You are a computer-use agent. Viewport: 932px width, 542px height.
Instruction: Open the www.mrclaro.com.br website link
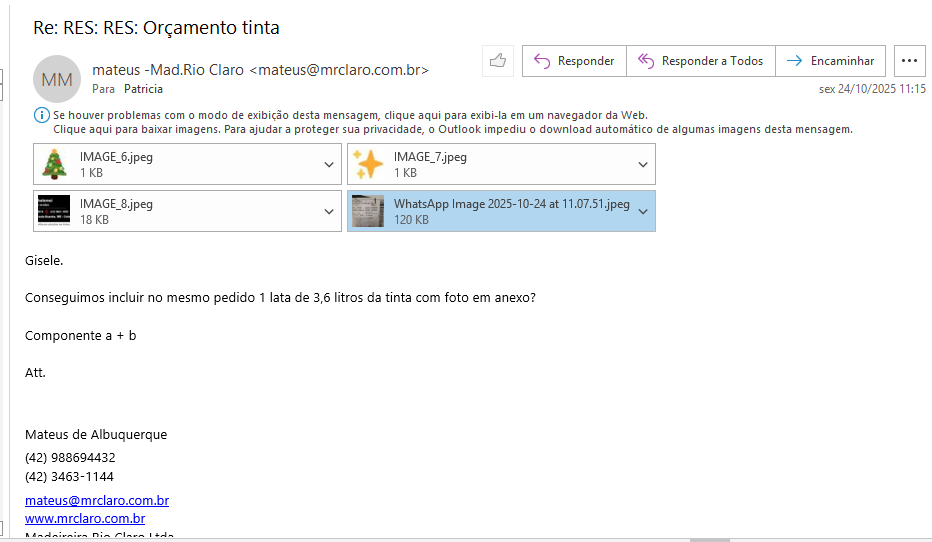pos(85,519)
